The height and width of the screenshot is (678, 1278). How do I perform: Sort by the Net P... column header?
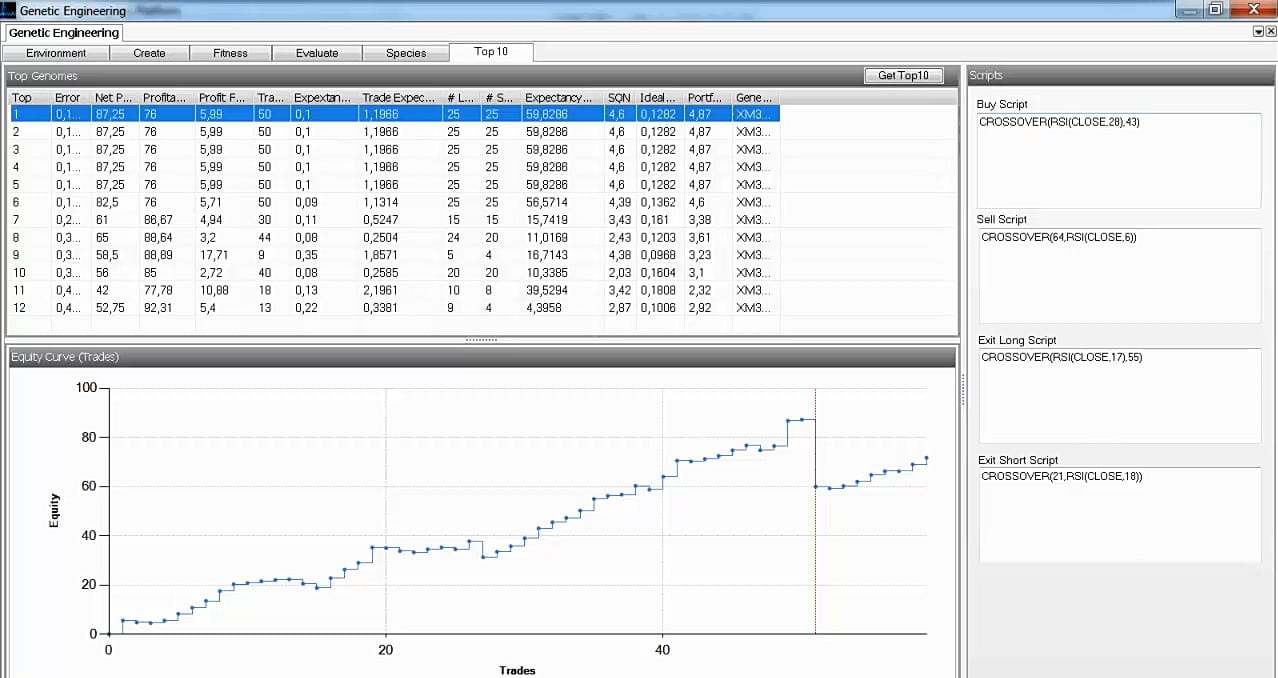click(x=115, y=98)
